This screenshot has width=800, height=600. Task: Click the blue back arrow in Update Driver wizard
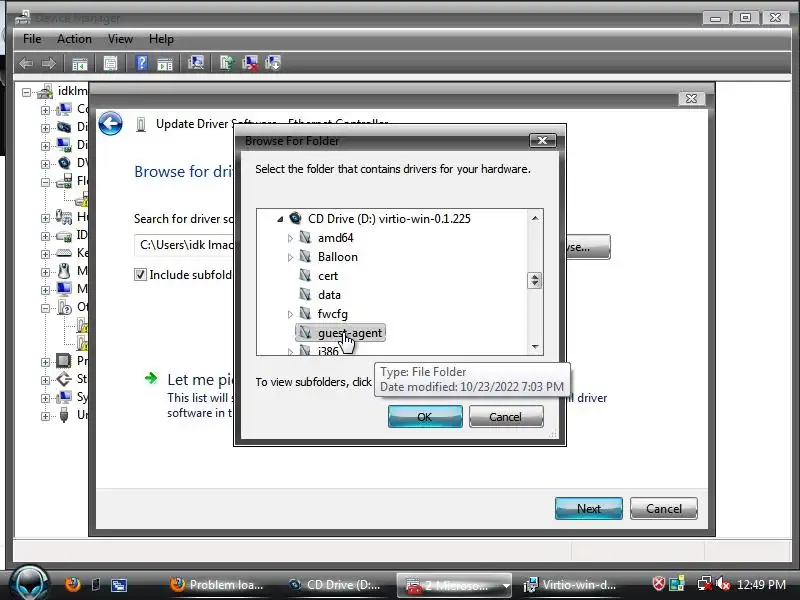[x=110, y=123]
